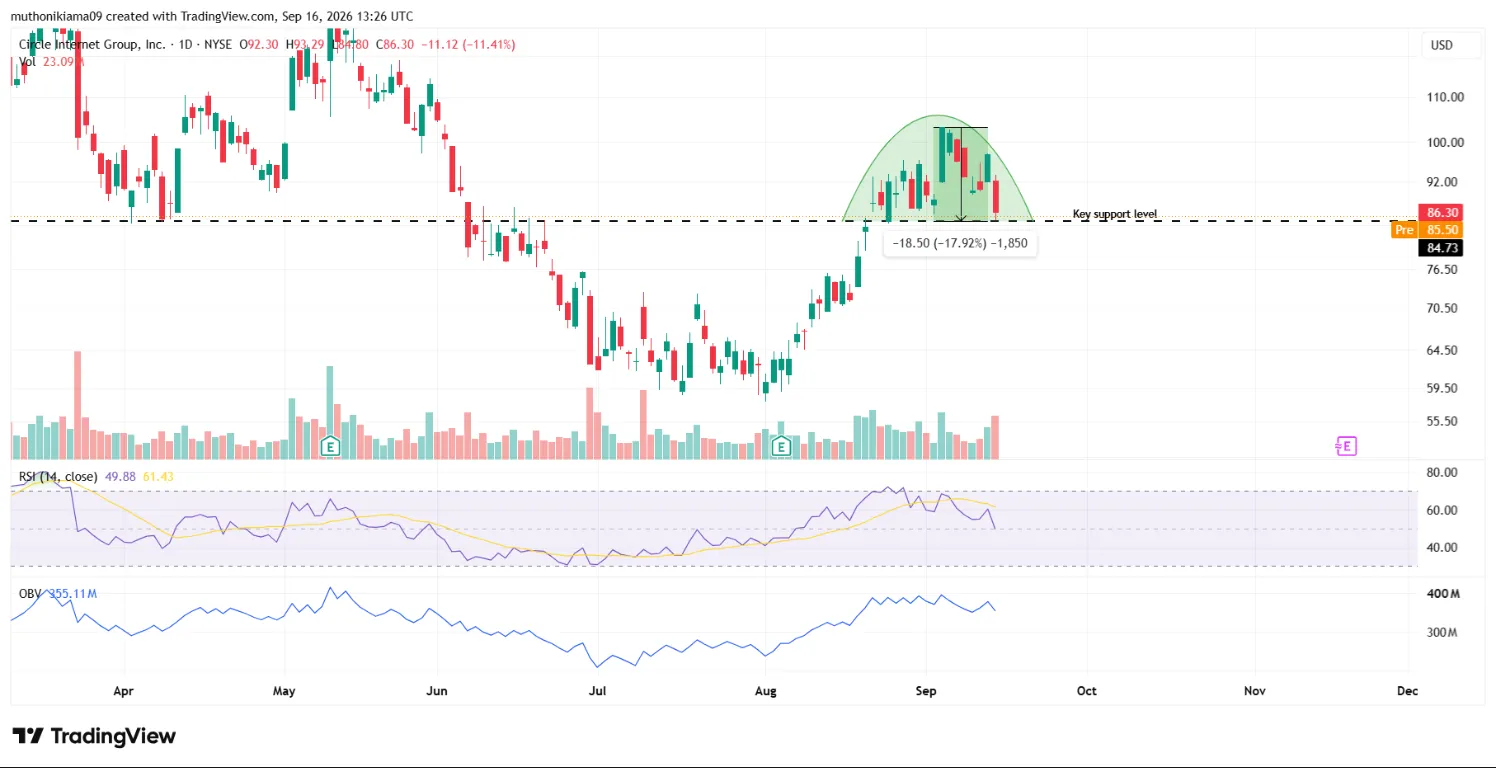Screen dimensions: 1496x768
Task: Click the 100.00 price axis value
Action: 1445,143
